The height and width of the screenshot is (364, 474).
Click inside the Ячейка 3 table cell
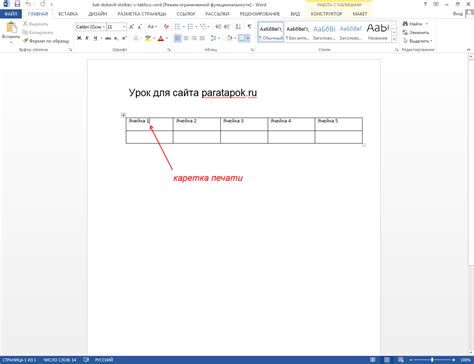[244, 124]
